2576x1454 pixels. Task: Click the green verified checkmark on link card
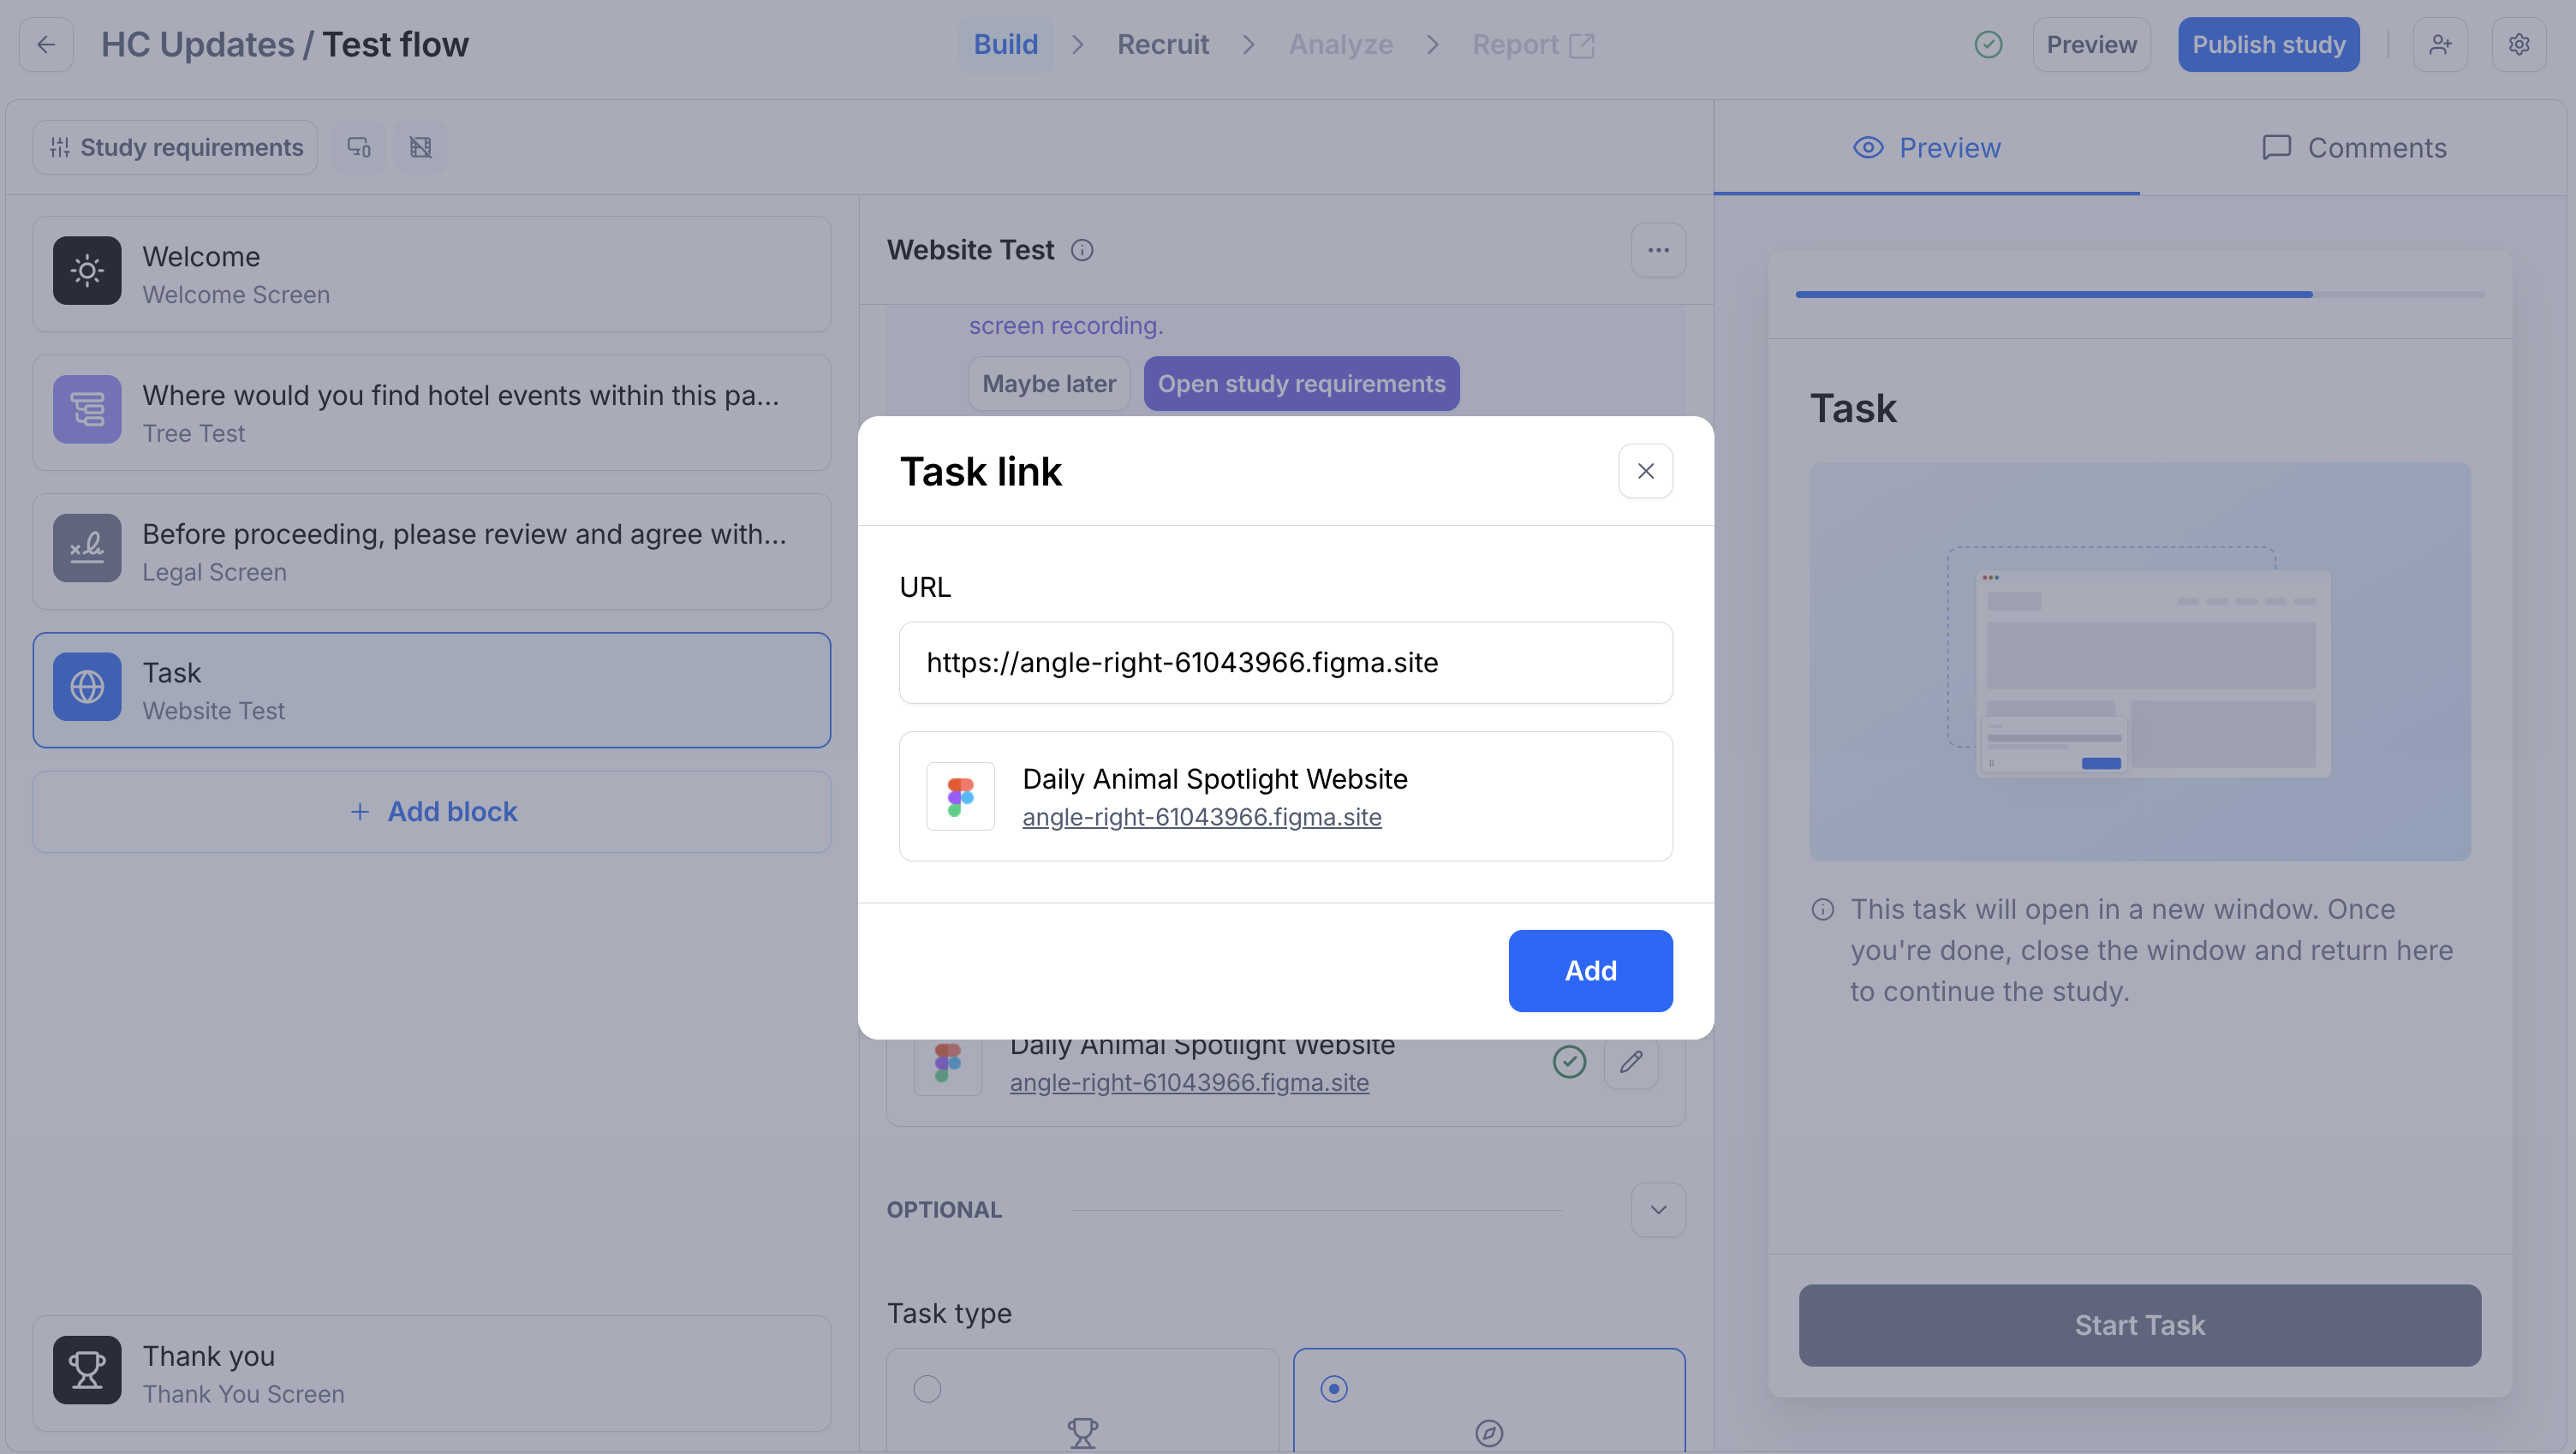1569,1062
